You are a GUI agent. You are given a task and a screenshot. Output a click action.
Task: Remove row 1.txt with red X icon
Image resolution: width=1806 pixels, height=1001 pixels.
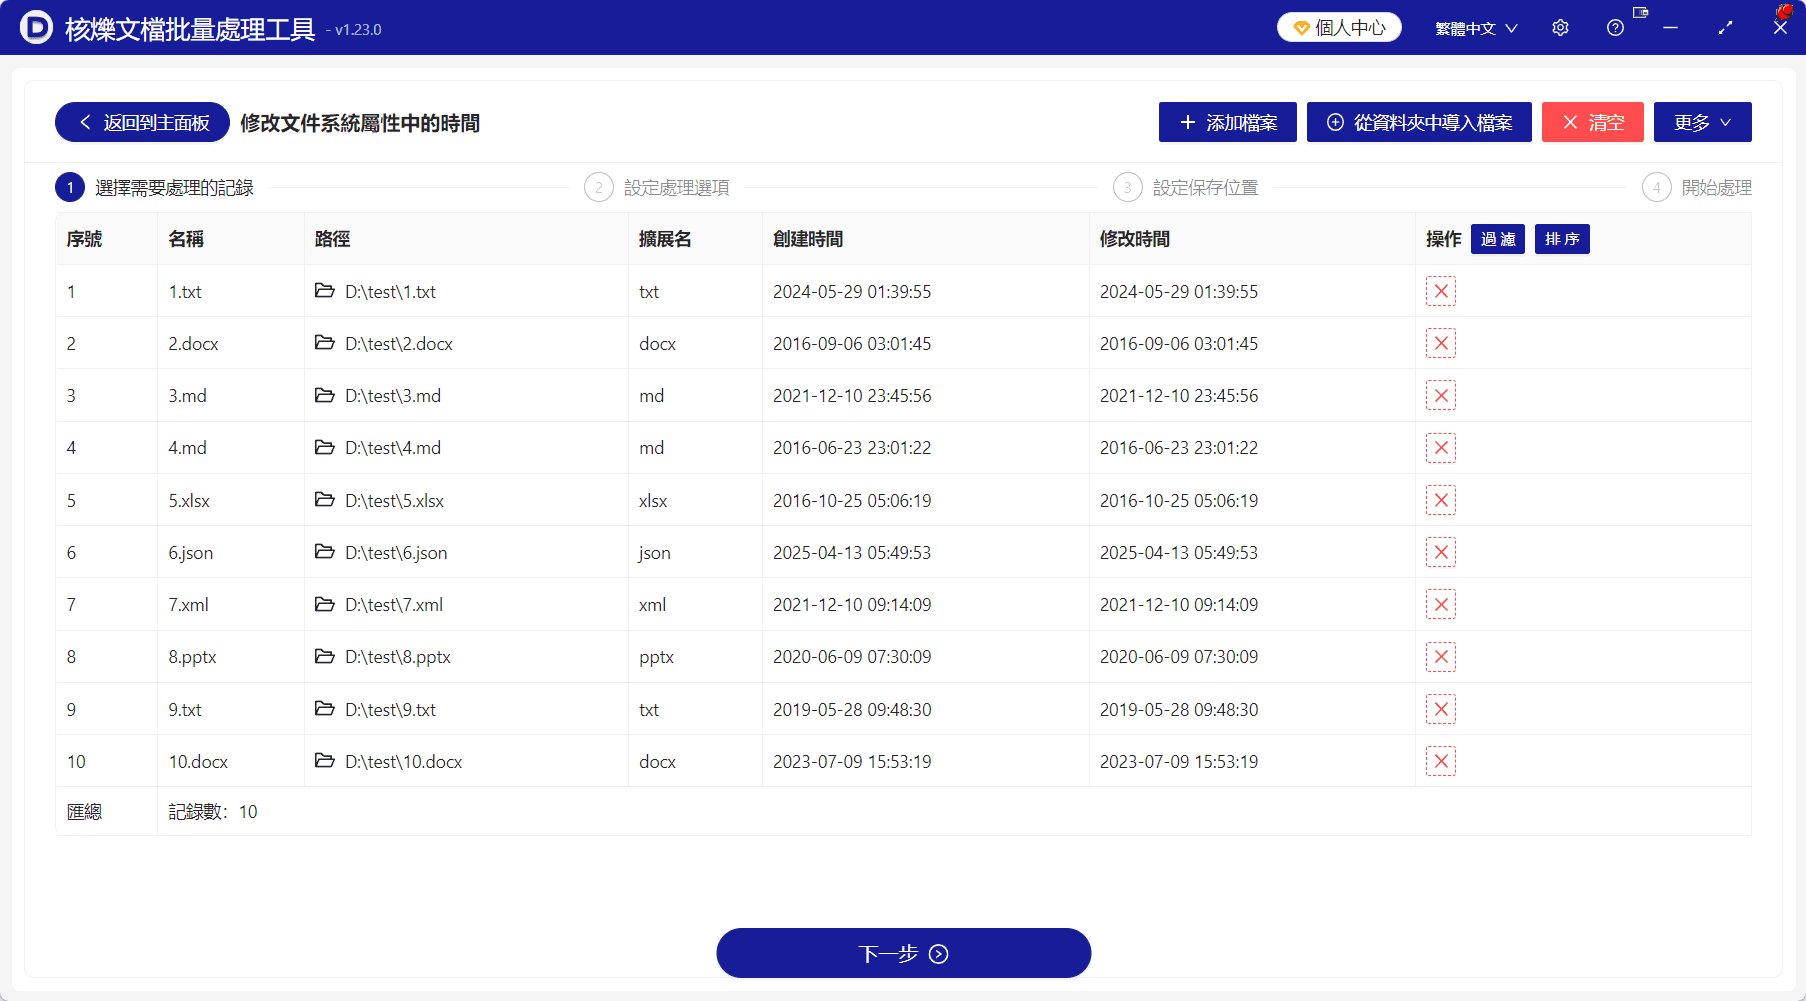coord(1440,291)
